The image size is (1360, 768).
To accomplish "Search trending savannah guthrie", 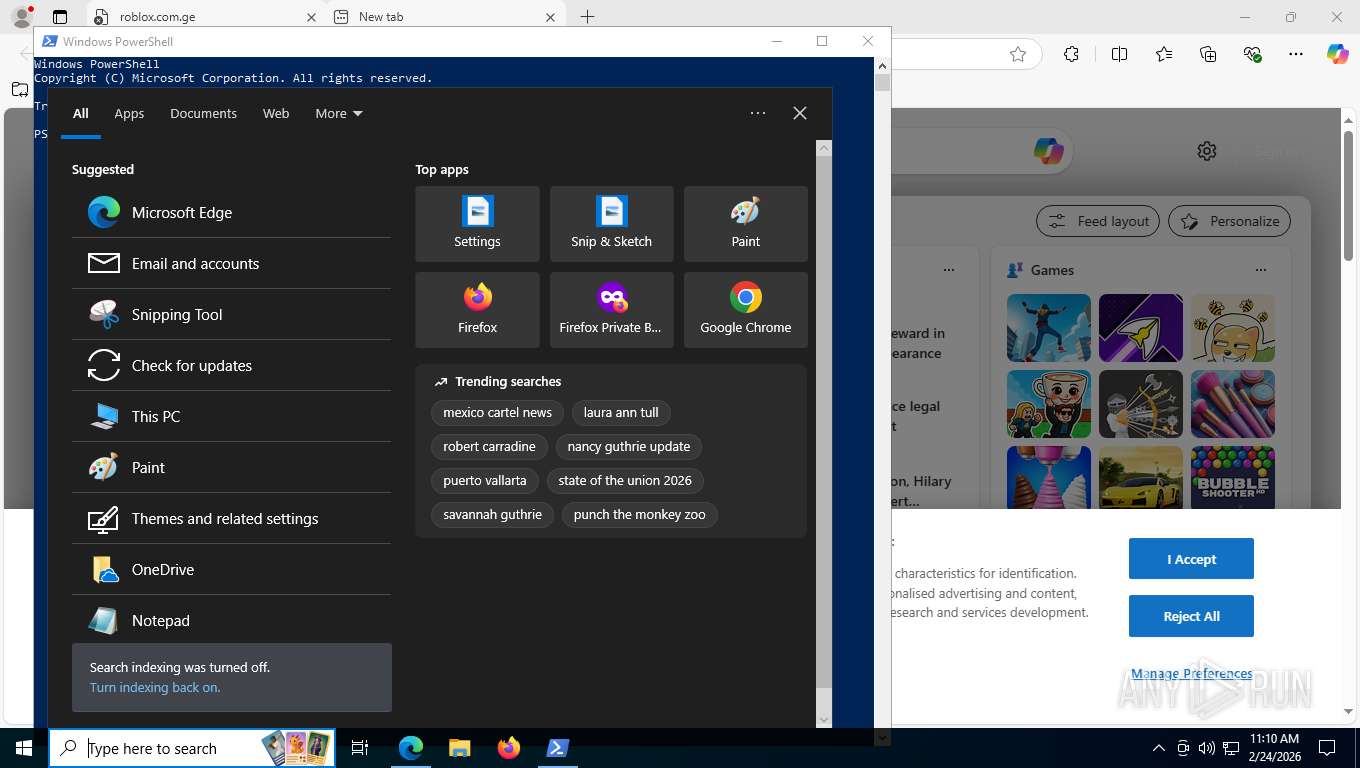I will [492, 514].
